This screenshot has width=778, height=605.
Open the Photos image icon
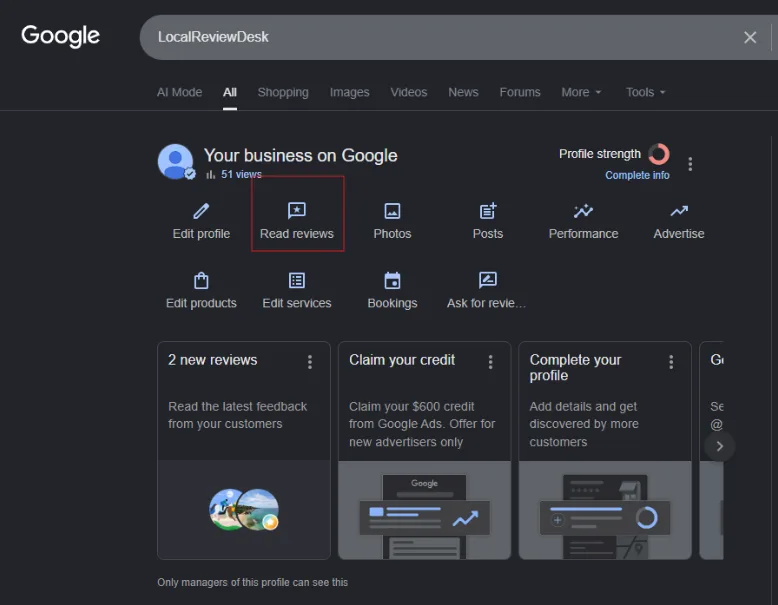tap(392, 211)
